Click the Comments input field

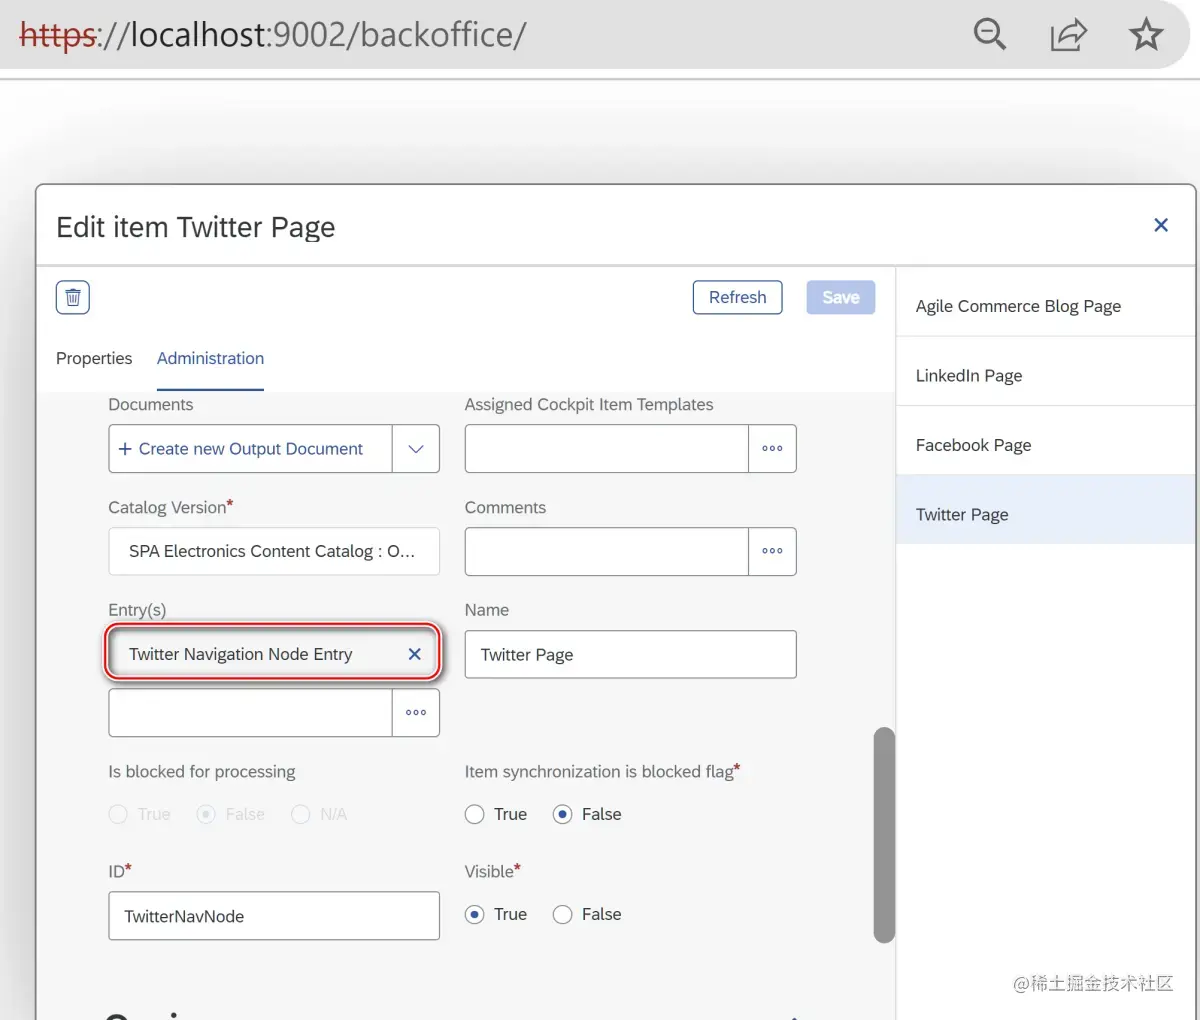click(x=607, y=551)
